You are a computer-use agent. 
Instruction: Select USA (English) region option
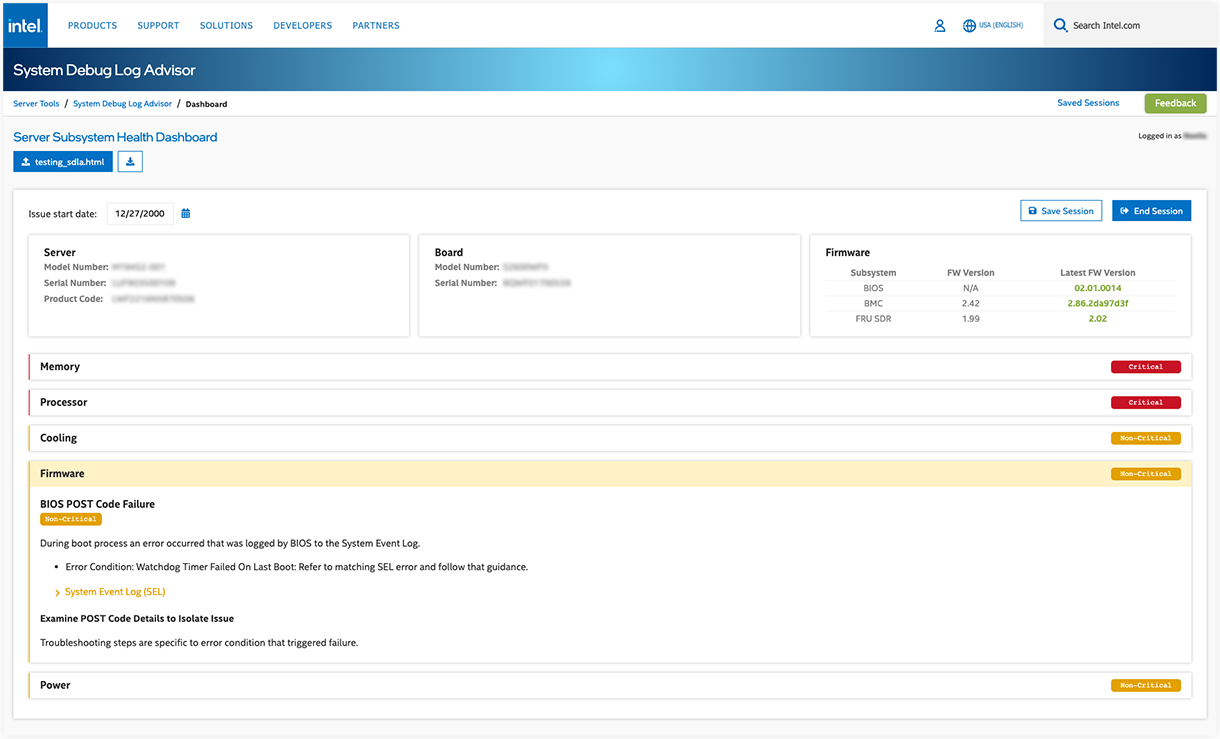1001,26
